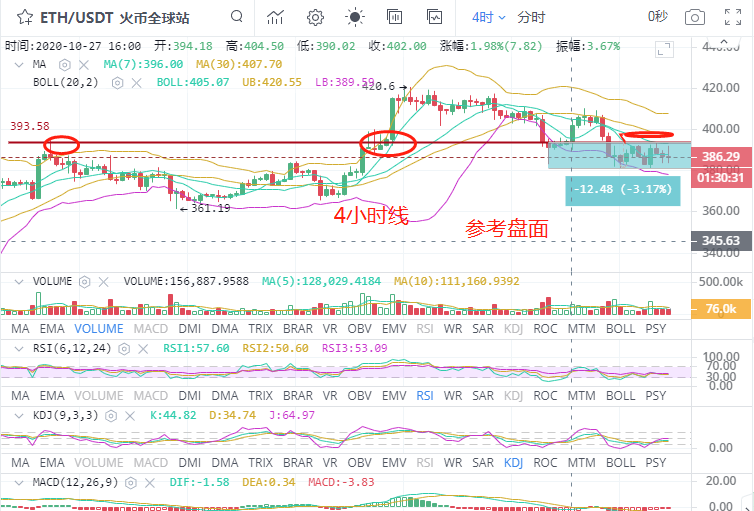
Task: Click the DIF:-1.58 value in MACD
Action: click(x=199, y=482)
